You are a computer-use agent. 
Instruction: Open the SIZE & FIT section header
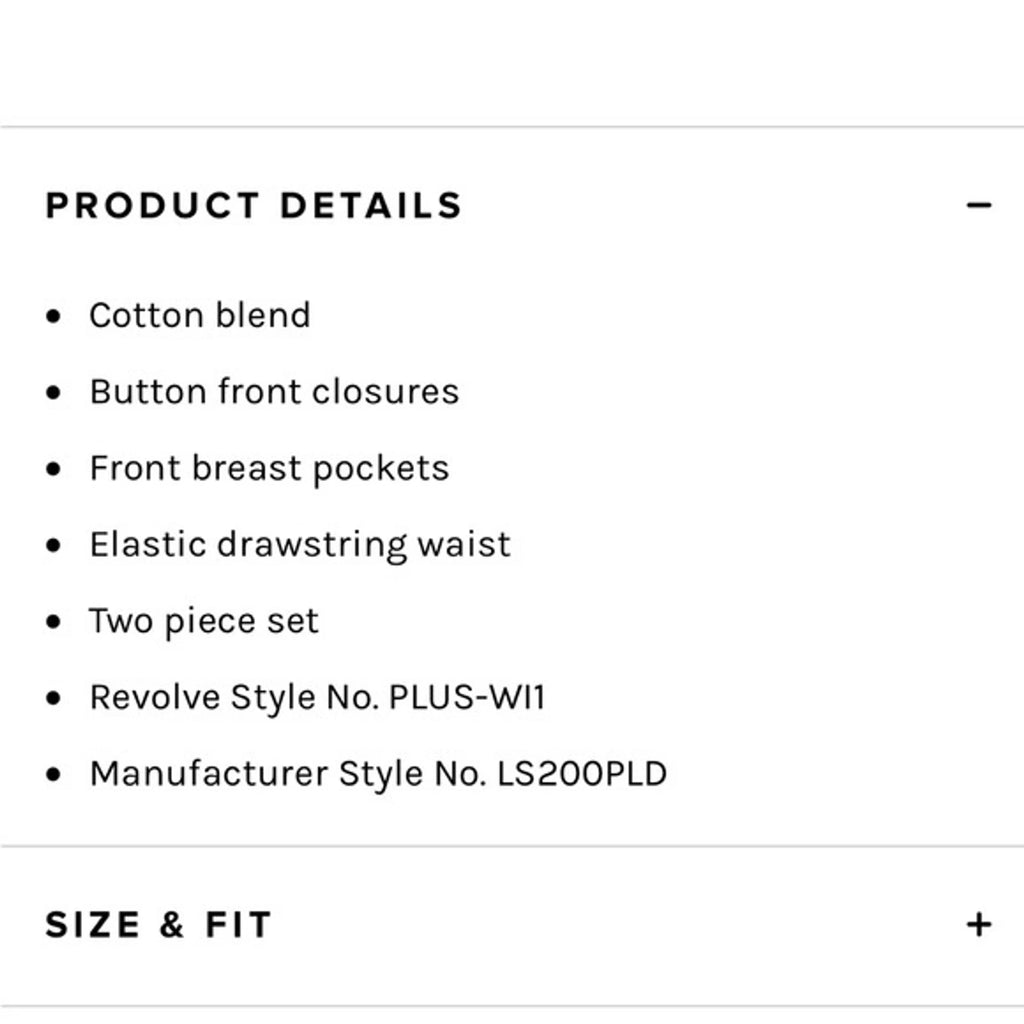pos(512,925)
